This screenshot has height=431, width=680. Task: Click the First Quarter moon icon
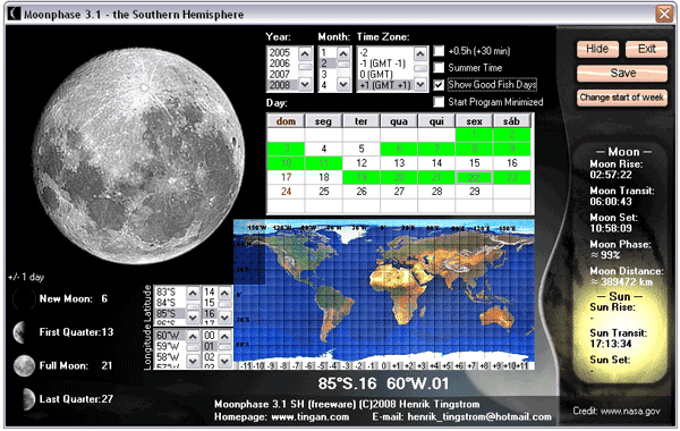click(21, 333)
